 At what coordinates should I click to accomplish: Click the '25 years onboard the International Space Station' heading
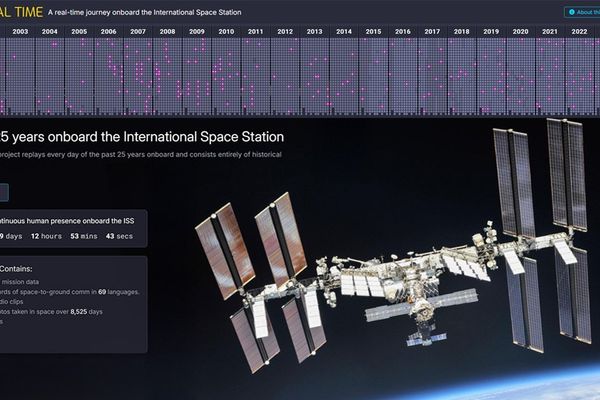(142, 137)
